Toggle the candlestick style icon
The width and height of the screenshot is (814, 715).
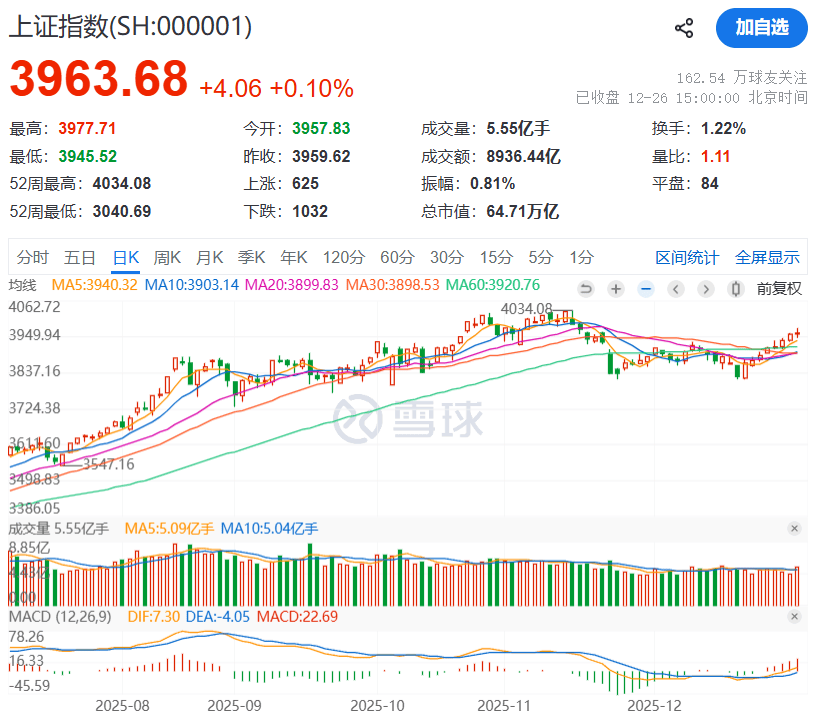pos(737,289)
